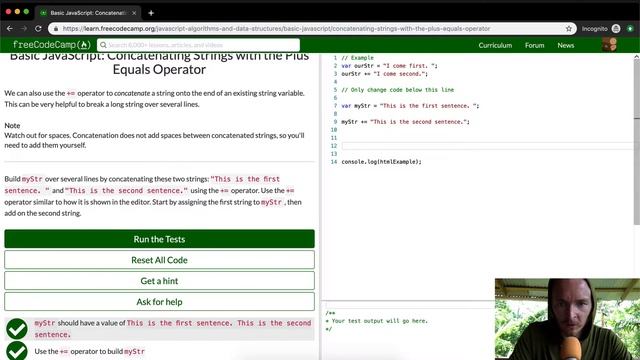Click Get a hint button
Image resolution: width=640 pixels, height=360 pixels.
point(160,281)
